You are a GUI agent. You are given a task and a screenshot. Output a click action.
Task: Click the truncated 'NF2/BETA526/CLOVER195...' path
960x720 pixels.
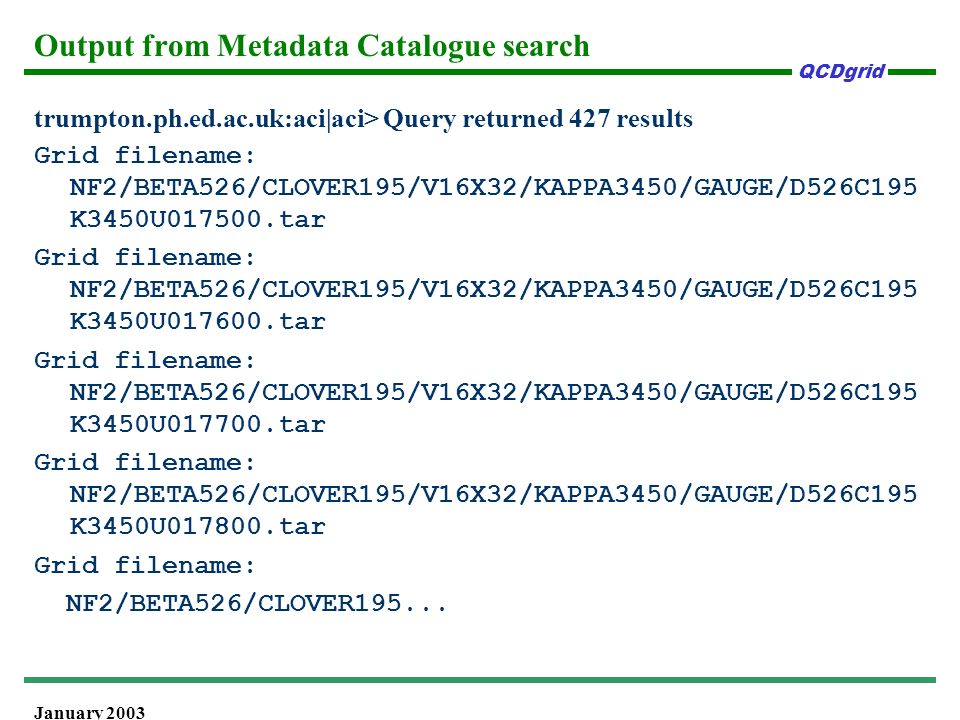click(x=256, y=604)
